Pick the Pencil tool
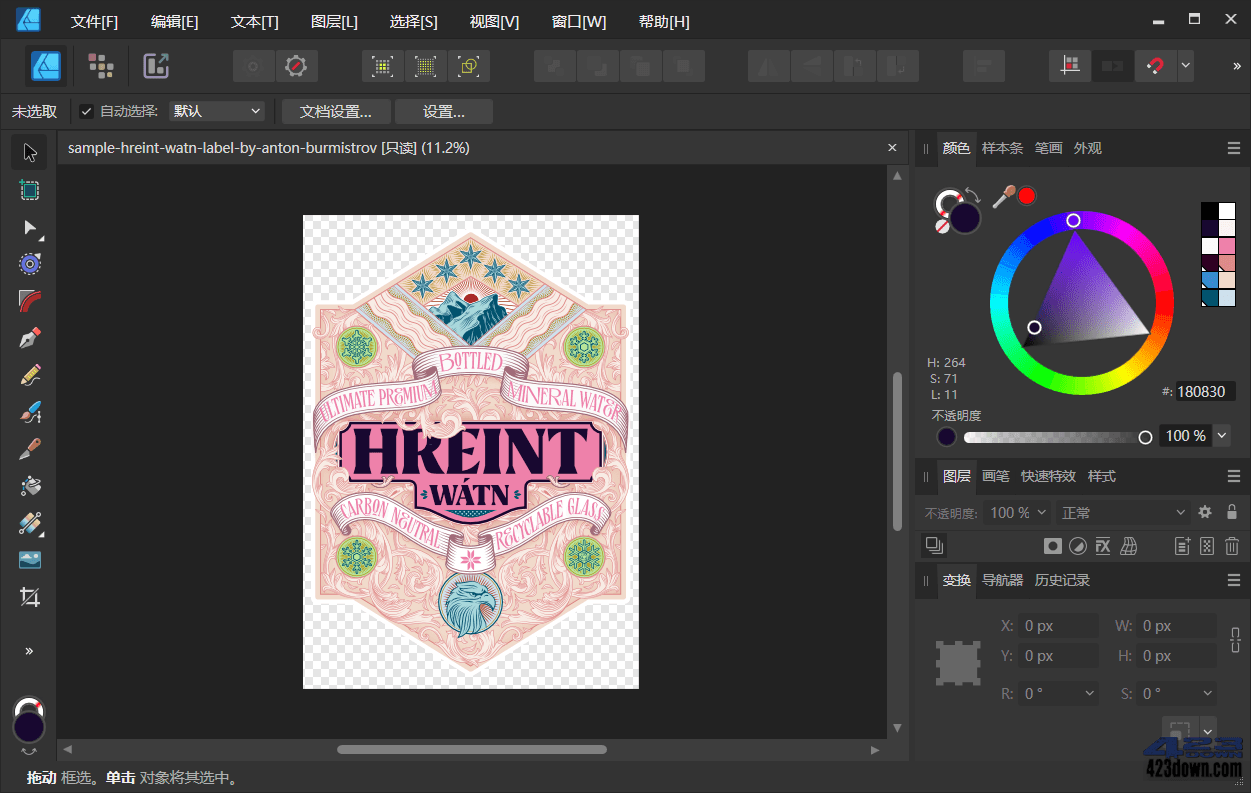Viewport: 1251px width, 793px height. tap(29, 375)
